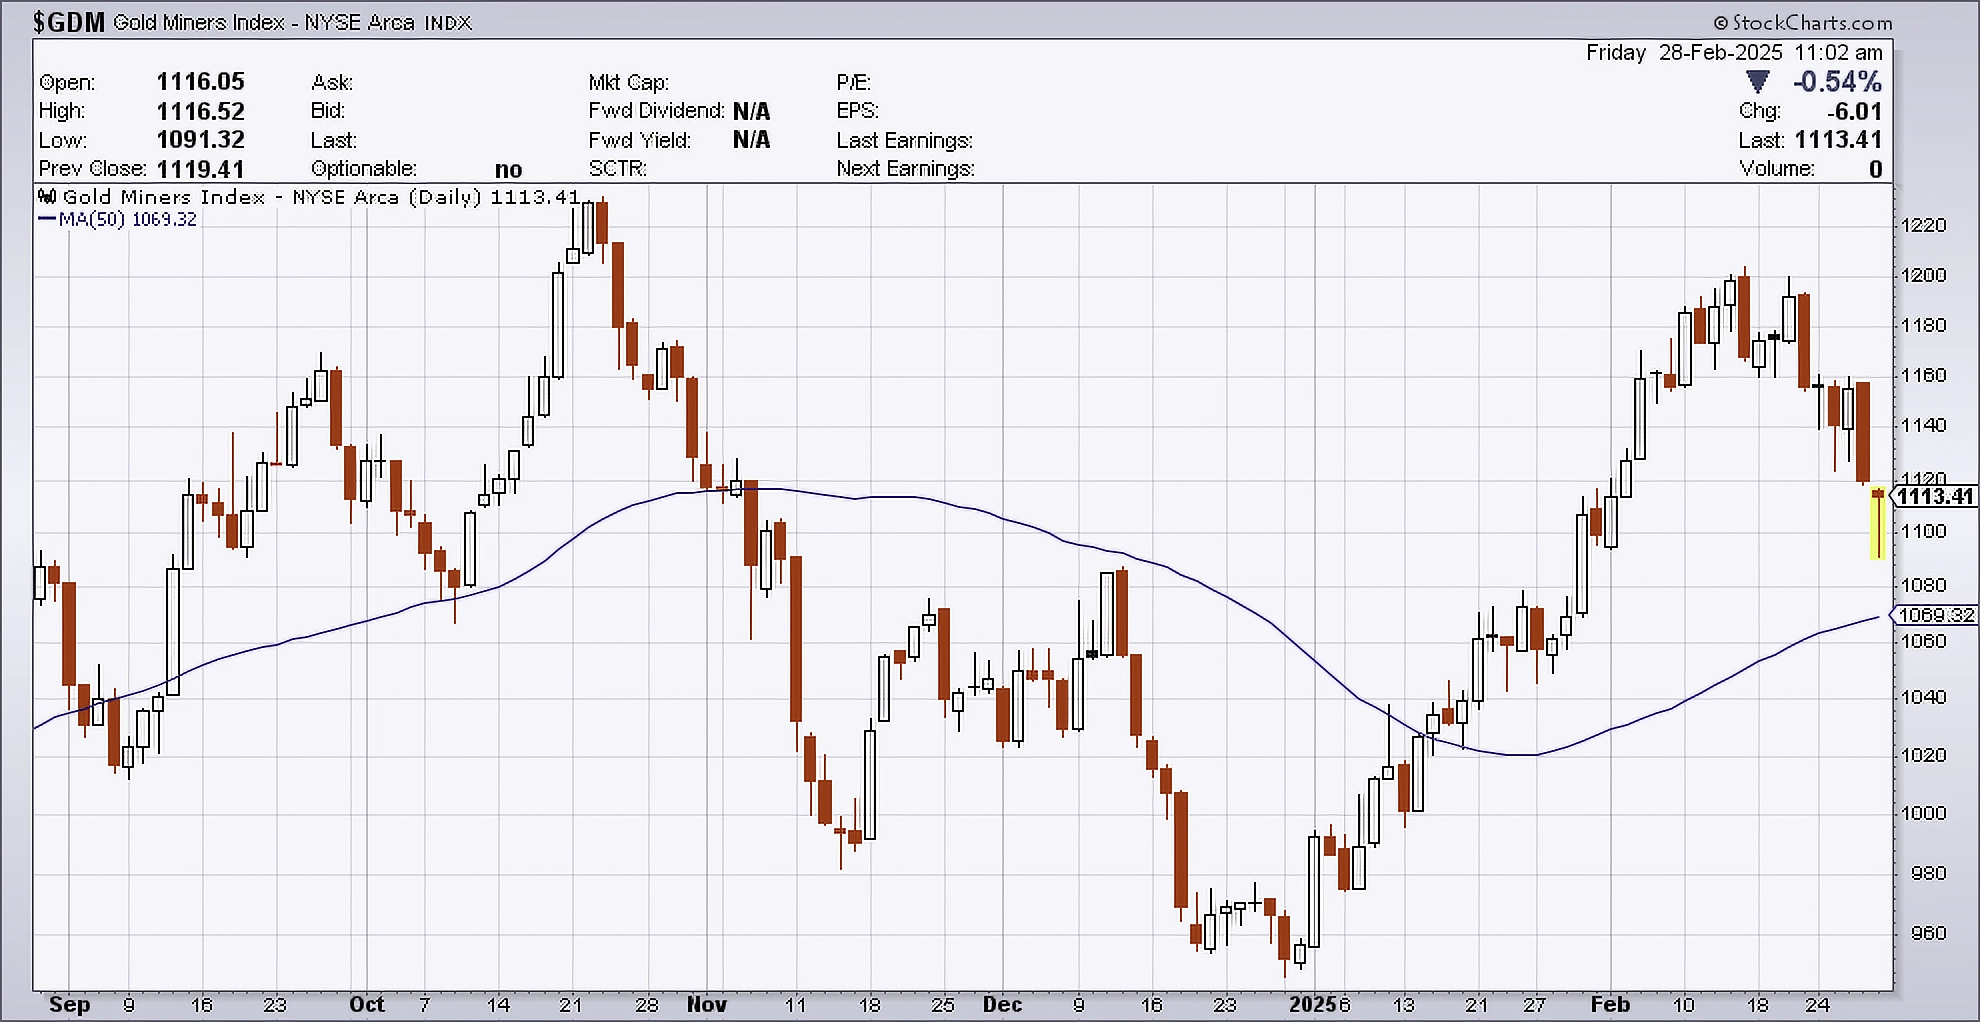The height and width of the screenshot is (1022, 1980).
Task: Click the 1160 price axis label
Action: [x=1923, y=375]
